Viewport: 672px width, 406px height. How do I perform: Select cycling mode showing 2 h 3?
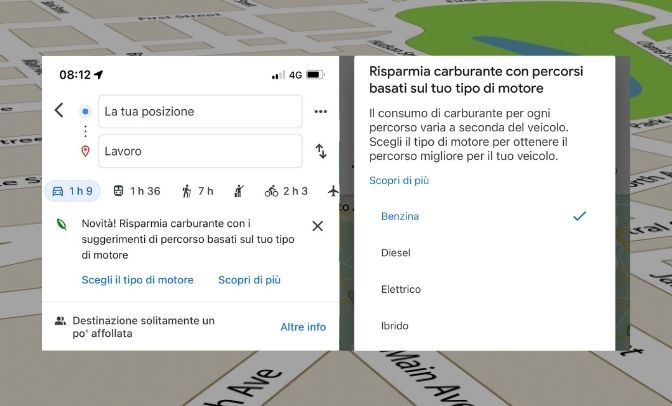click(x=286, y=191)
